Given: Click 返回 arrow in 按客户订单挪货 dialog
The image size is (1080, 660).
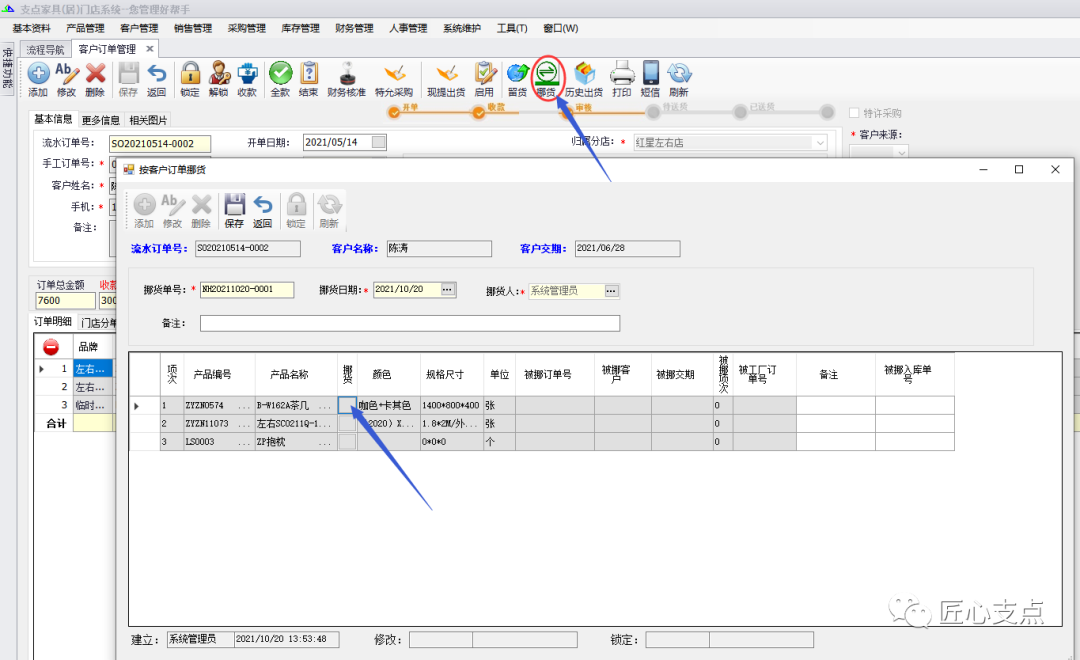Looking at the screenshot, I should click(263, 210).
